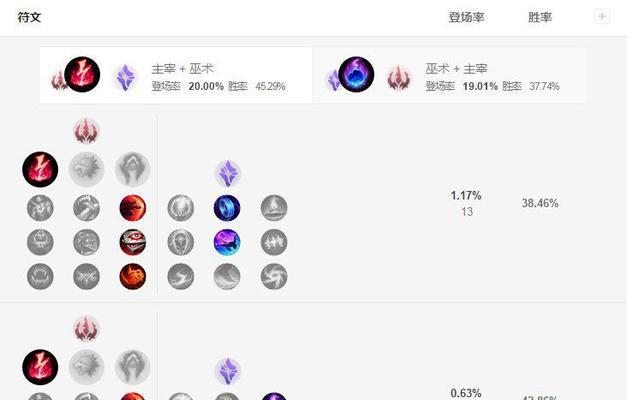Click the red Eyeball Collection rune icon

click(x=133, y=242)
